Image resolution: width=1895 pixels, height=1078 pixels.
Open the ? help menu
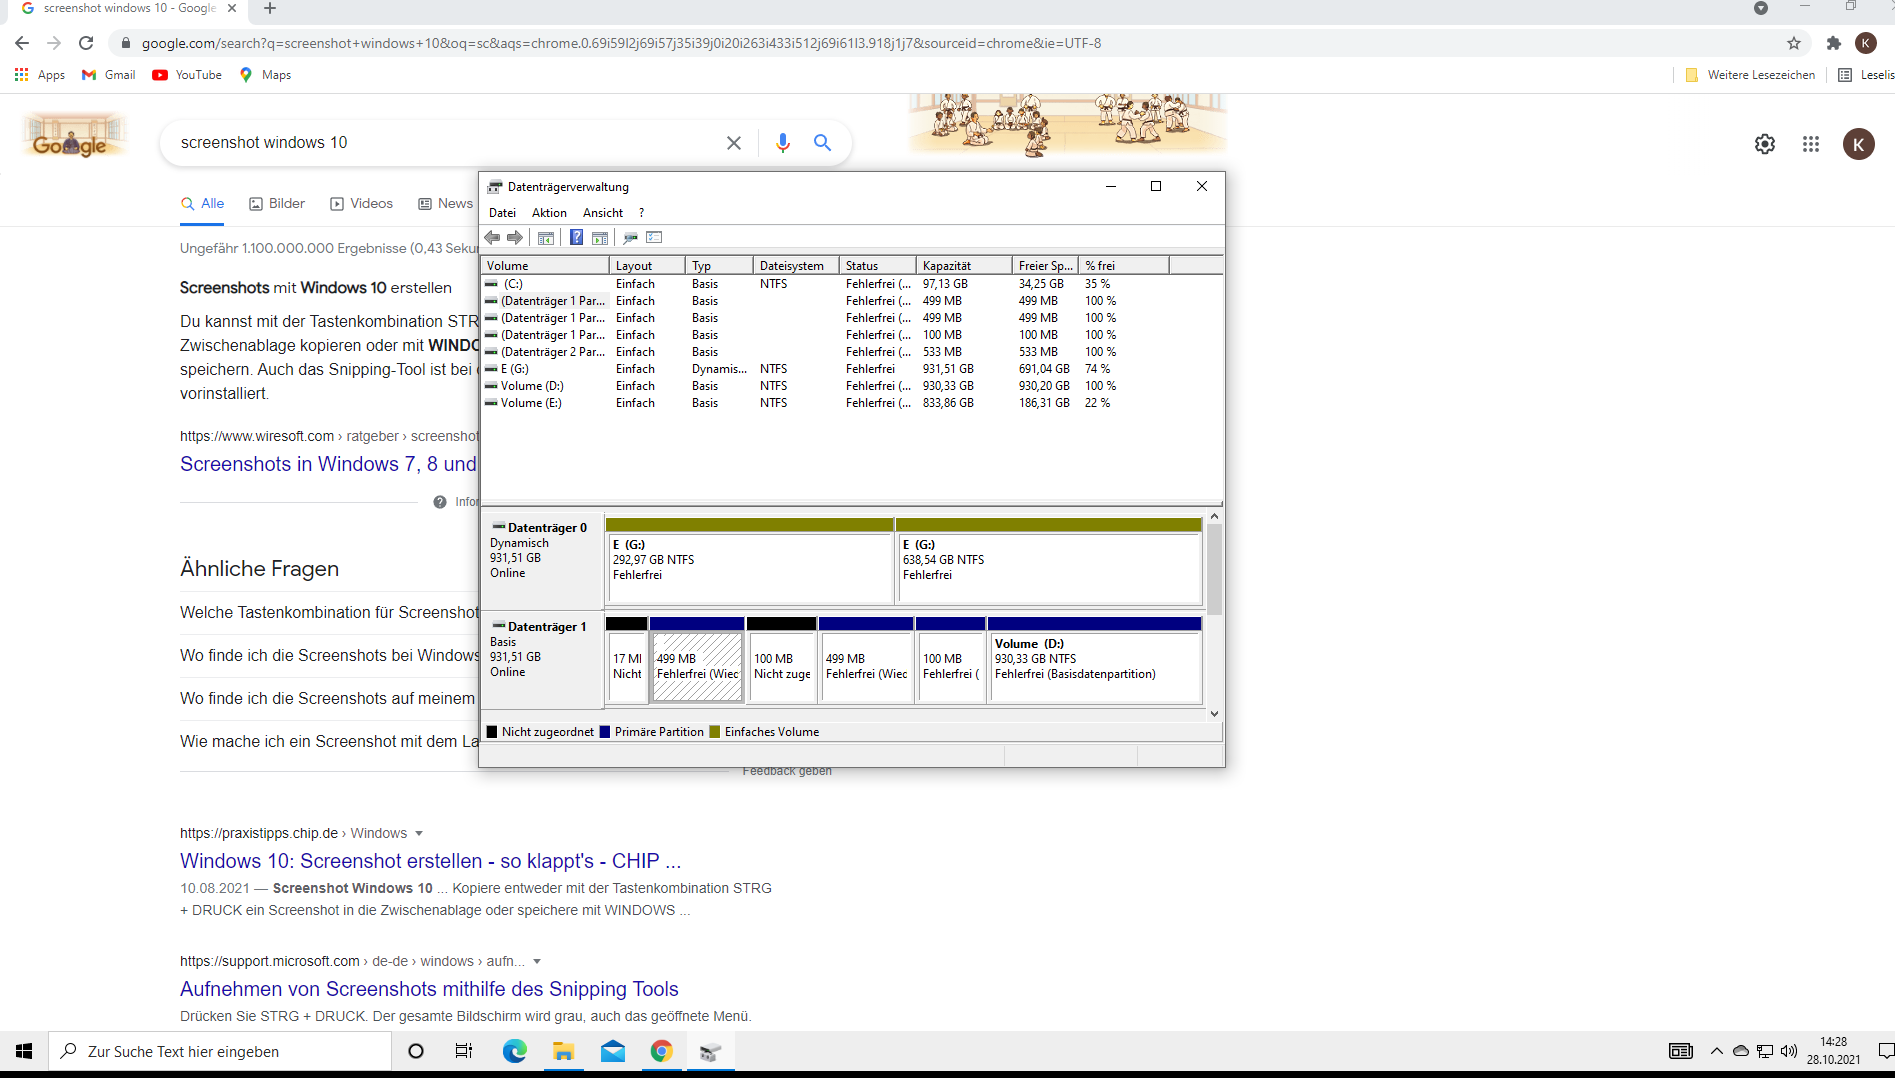click(x=641, y=212)
